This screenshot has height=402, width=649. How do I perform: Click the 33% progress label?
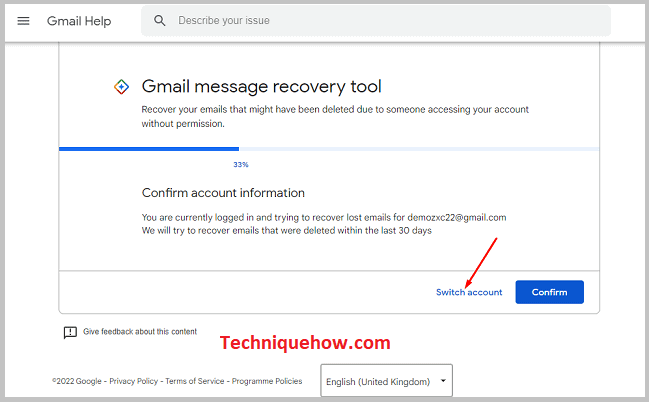(241, 165)
